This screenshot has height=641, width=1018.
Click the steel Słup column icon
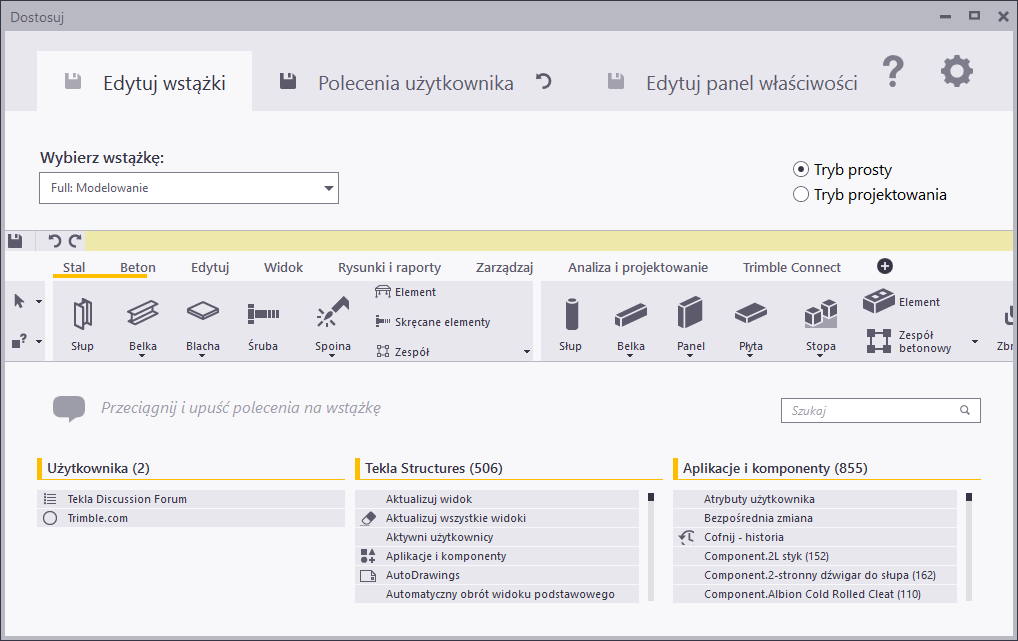[x=83, y=315]
